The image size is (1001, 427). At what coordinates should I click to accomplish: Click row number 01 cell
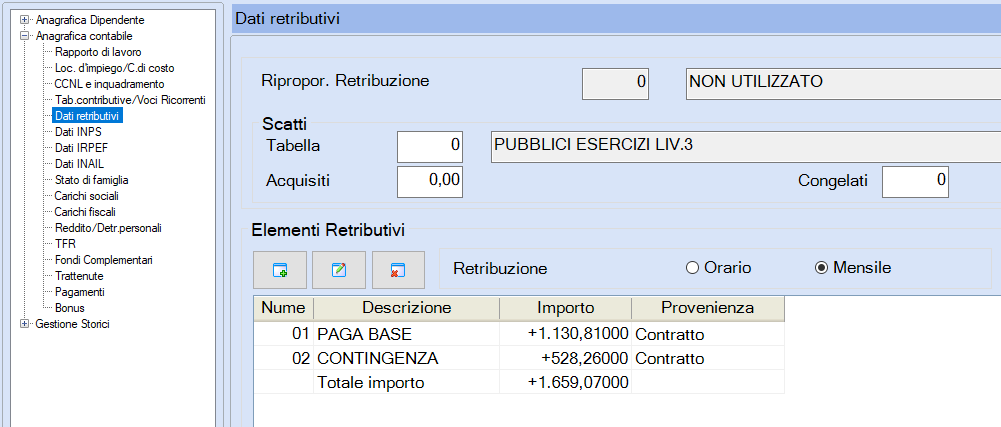coord(283,334)
